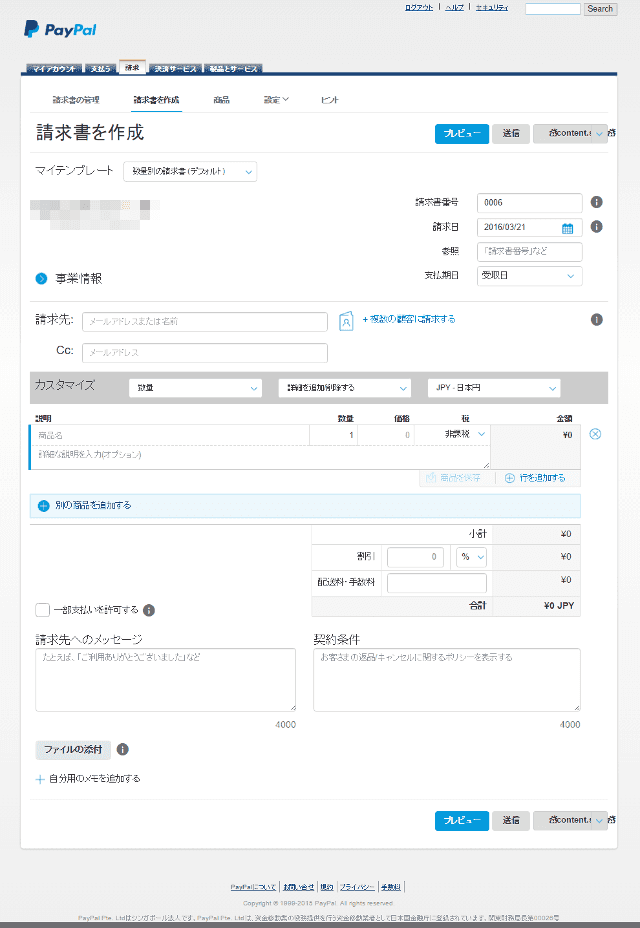This screenshot has width=640, height=928.
Task: Focus 請求先 email or name field
Action: coord(205,321)
